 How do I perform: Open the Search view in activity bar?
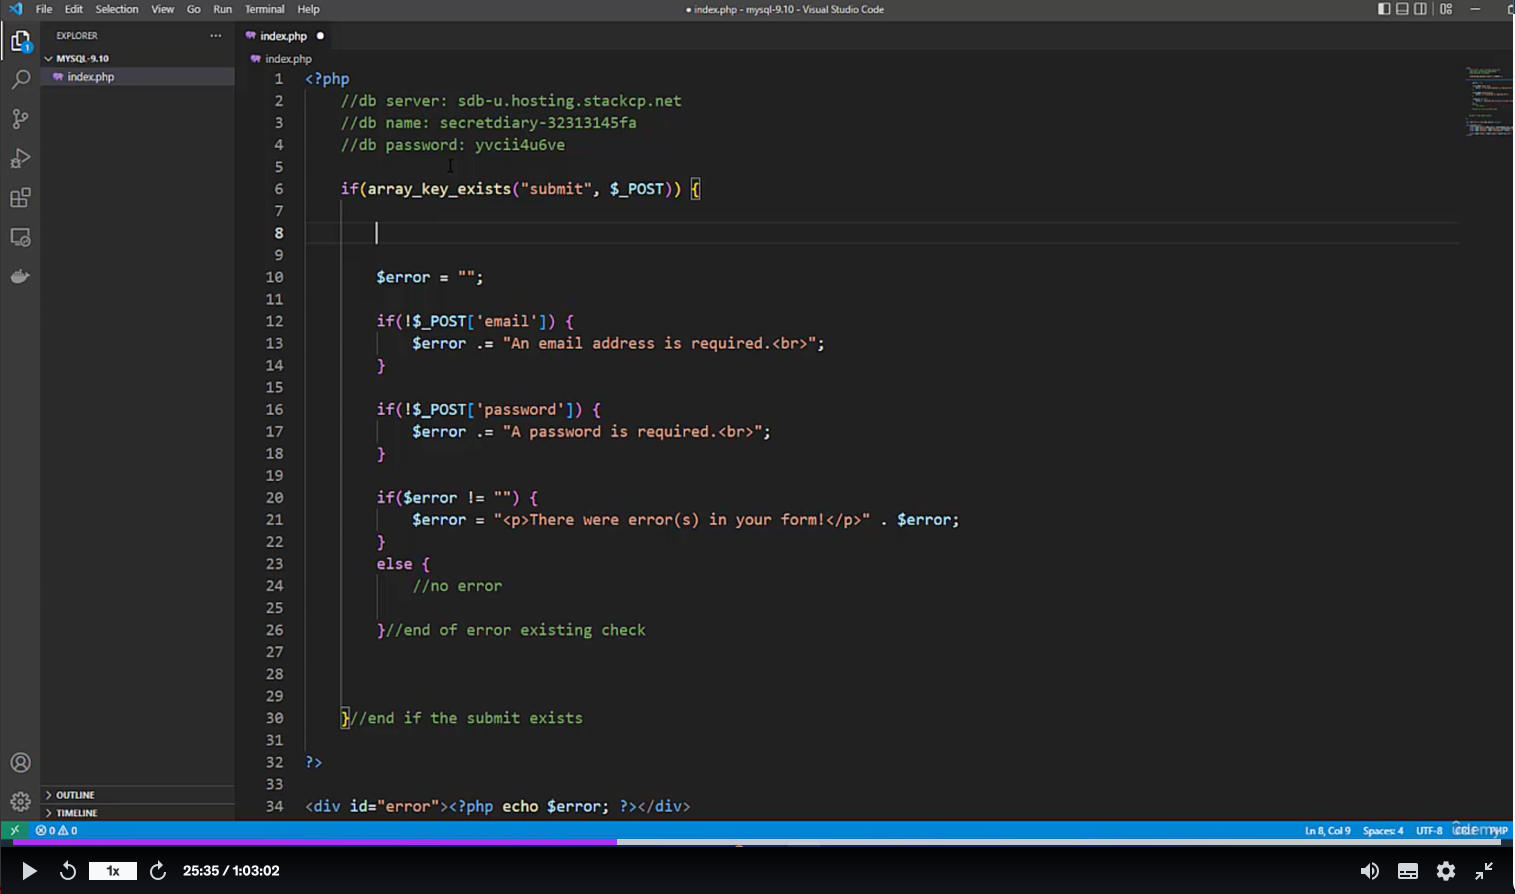click(x=20, y=80)
